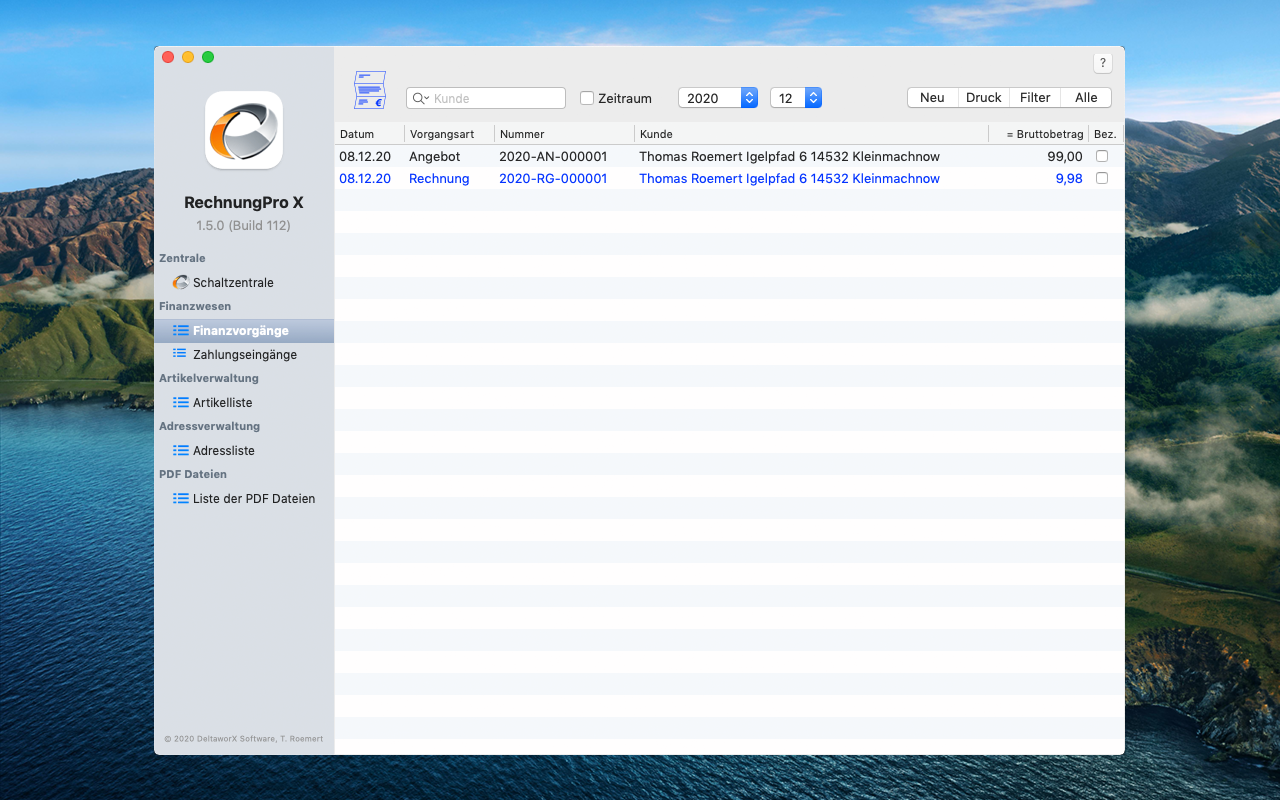Image resolution: width=1280 pixels, height=800 pixels.
Task: Focus the Kunde search field
Action: click(x=497, y=98)
